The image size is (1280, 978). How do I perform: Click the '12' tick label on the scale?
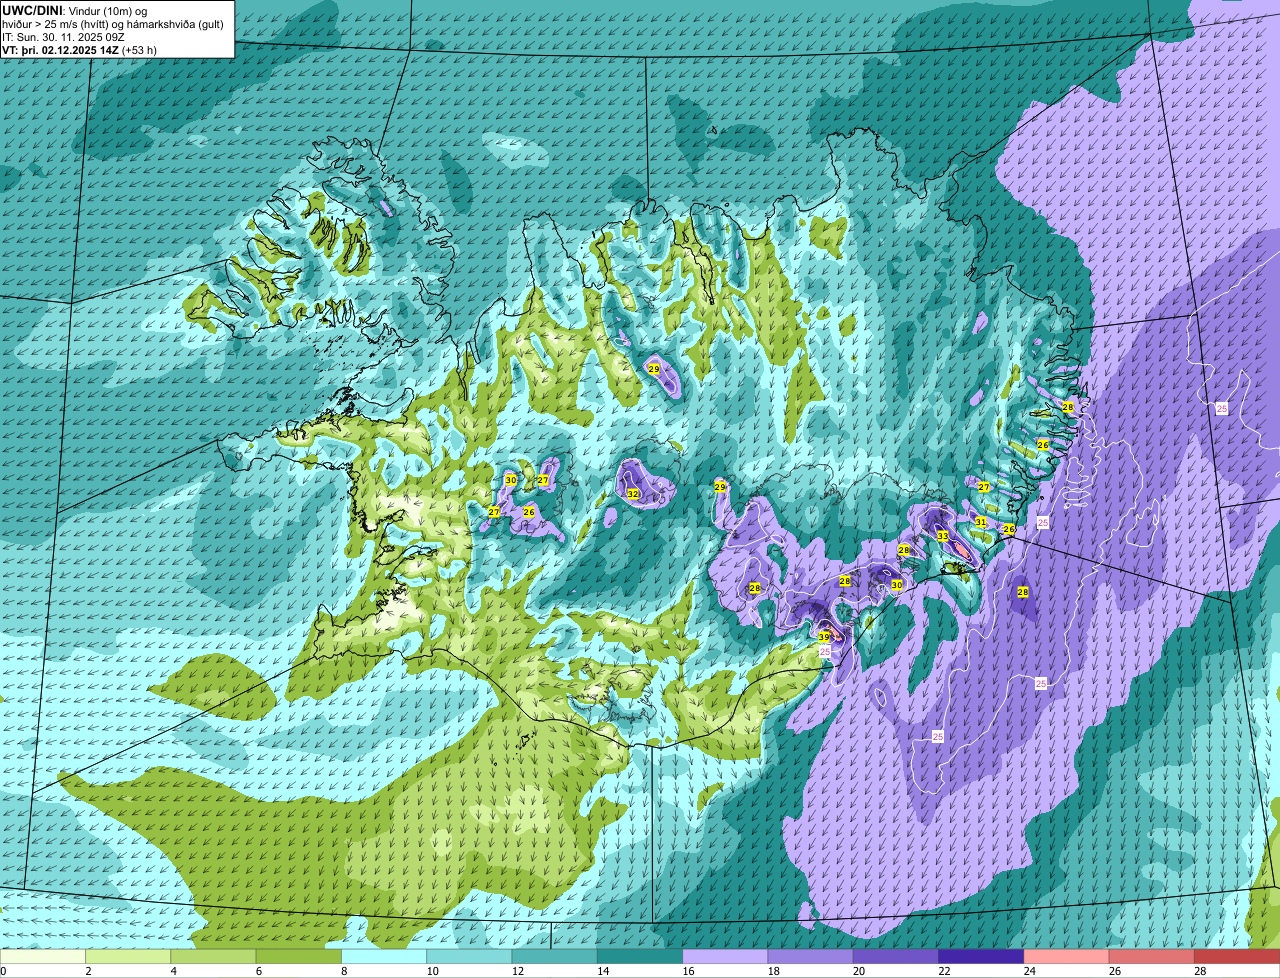[517, 971]
